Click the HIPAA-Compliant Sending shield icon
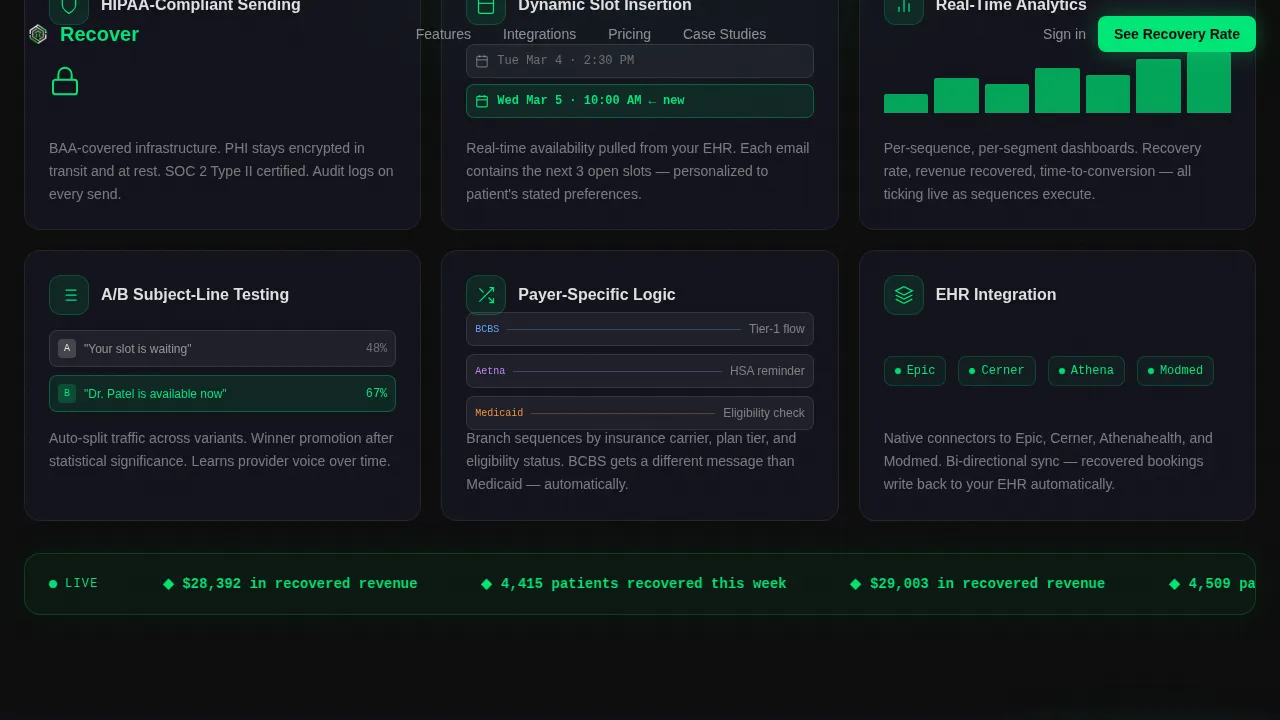The height and width of the screenshot is (720, 1280). click(x=69, y=8)
